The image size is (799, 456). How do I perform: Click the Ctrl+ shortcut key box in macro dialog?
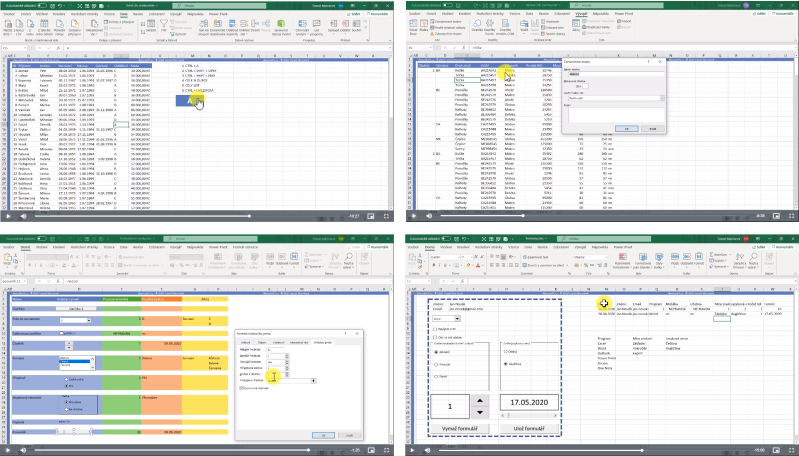[585, 86]
